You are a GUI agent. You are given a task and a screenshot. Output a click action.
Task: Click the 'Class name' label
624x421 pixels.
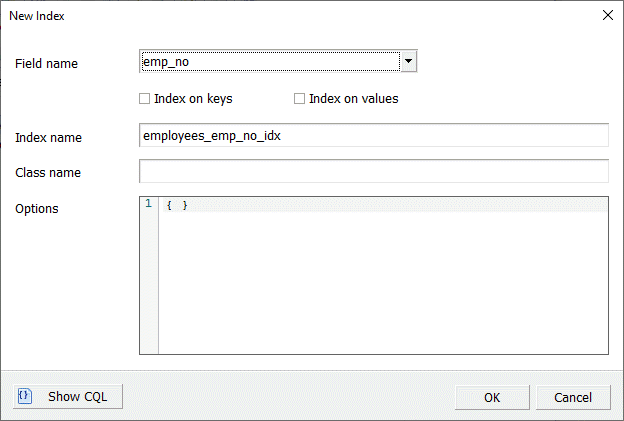point(48,173)
